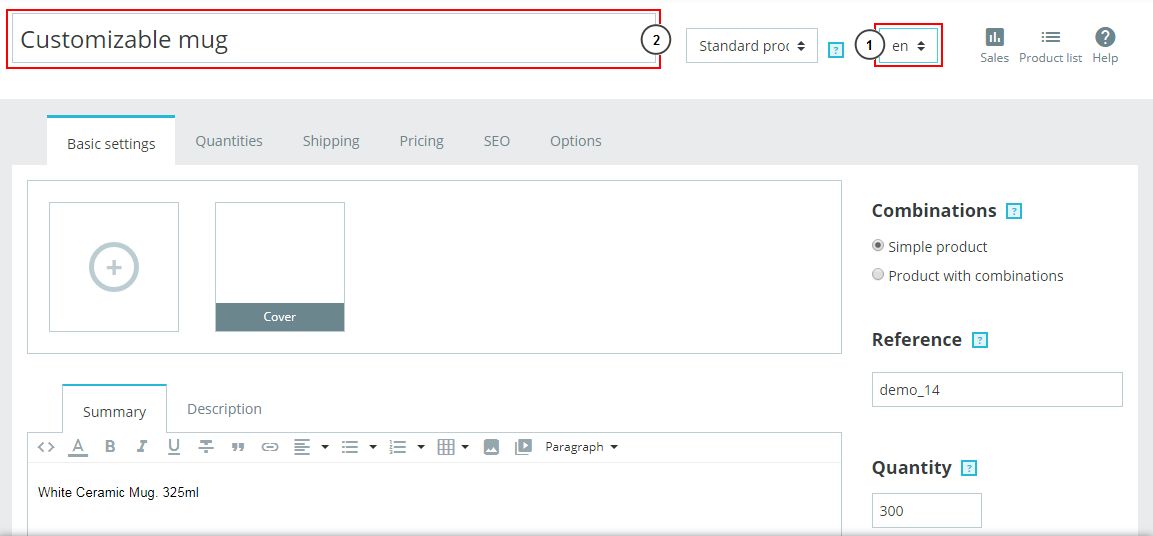
Task: Go to Product list
Action: coord(1050,45)
